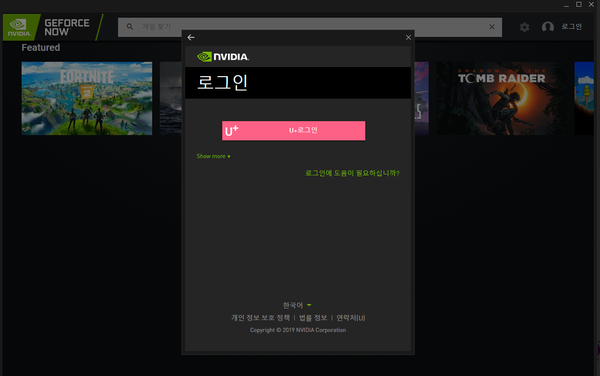Select the Fortnite game thumbnail
This screenshot has height=376, width=600.
[x=87, y=98]
